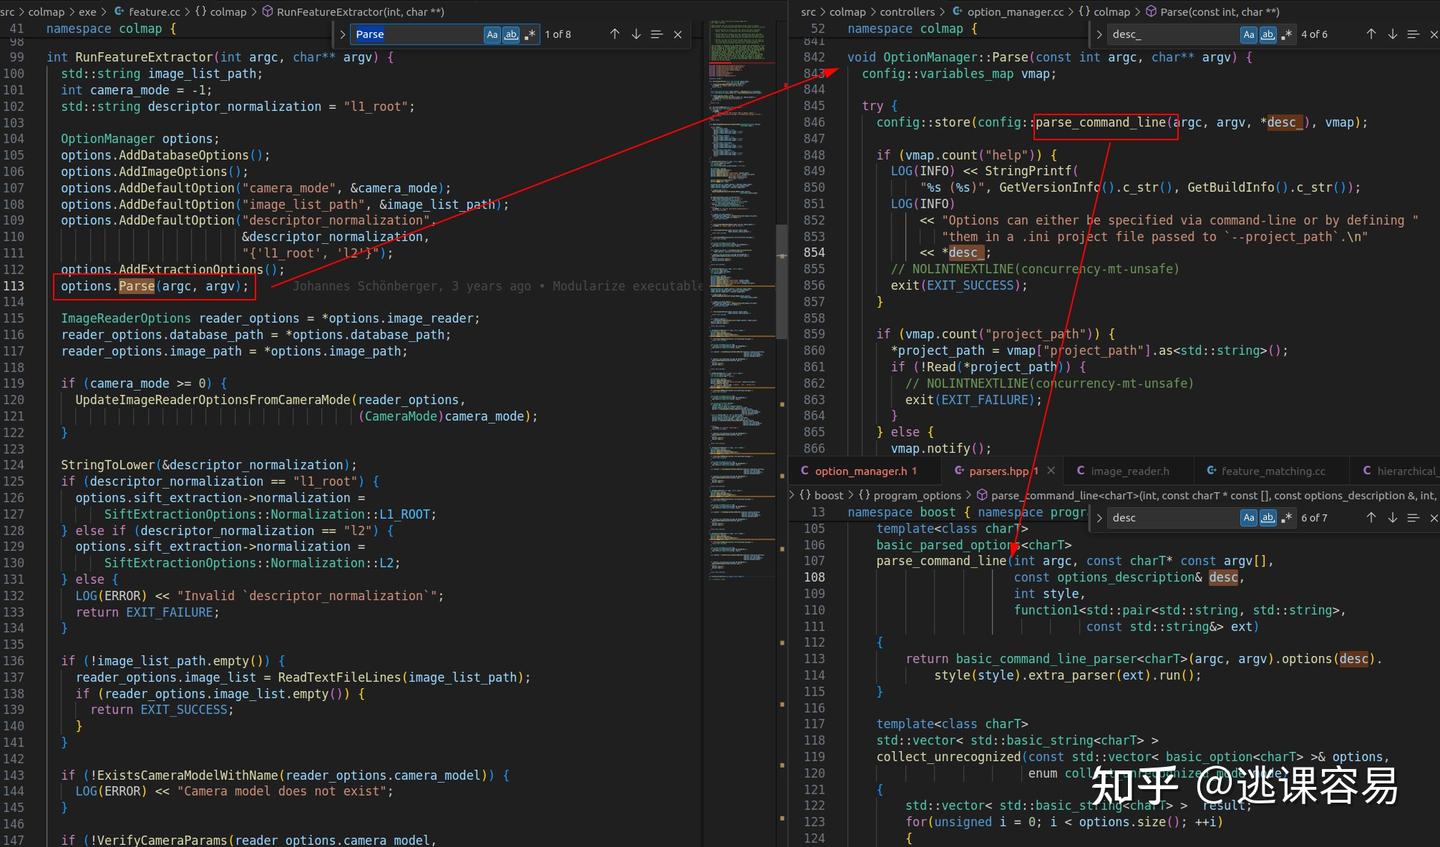Image resolution: width=1440 pixels, height=847 pixels.
Task: Close the feature.cc find bar containing 'Parse'
Action: pyautogui.click(x=678, y=34)
